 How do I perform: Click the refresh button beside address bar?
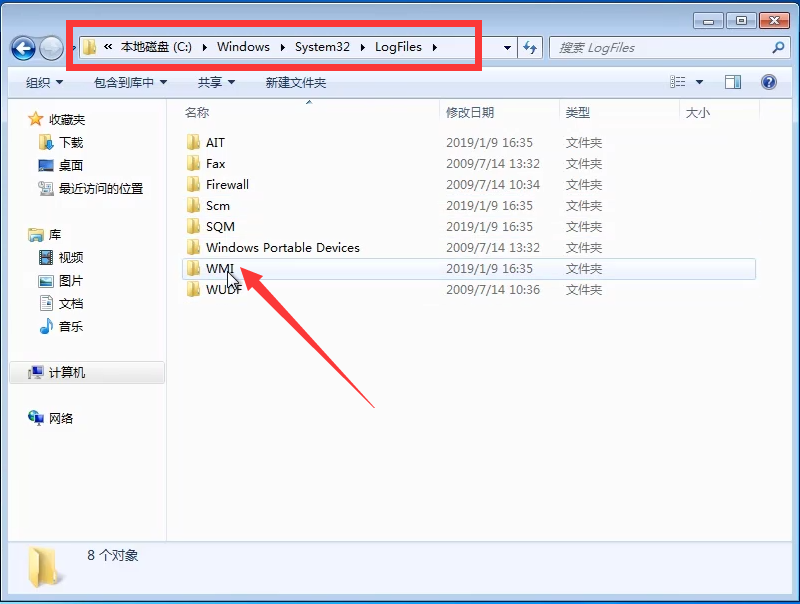point(530,48)
